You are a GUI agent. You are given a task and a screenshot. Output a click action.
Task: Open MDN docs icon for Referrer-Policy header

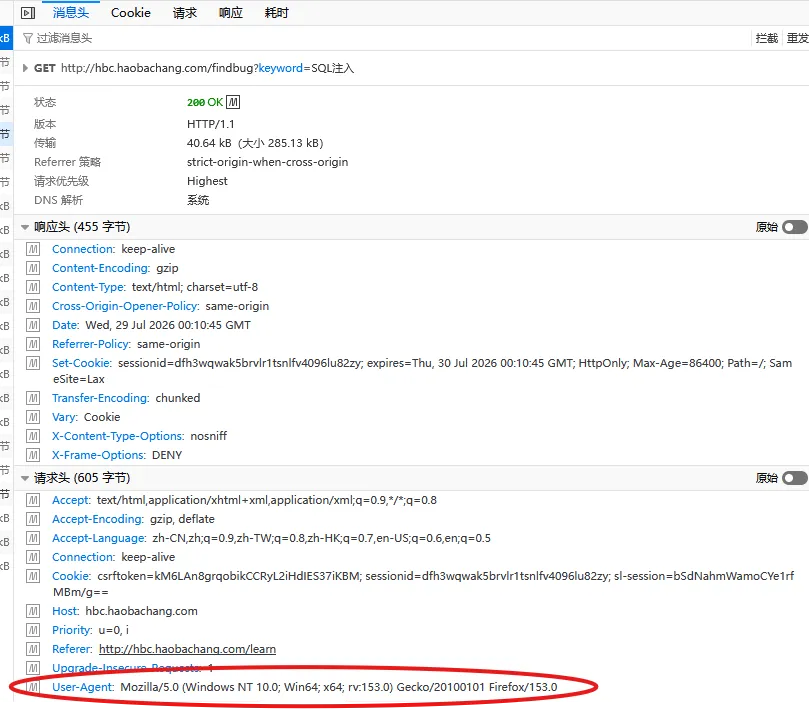tap(33, 344)
